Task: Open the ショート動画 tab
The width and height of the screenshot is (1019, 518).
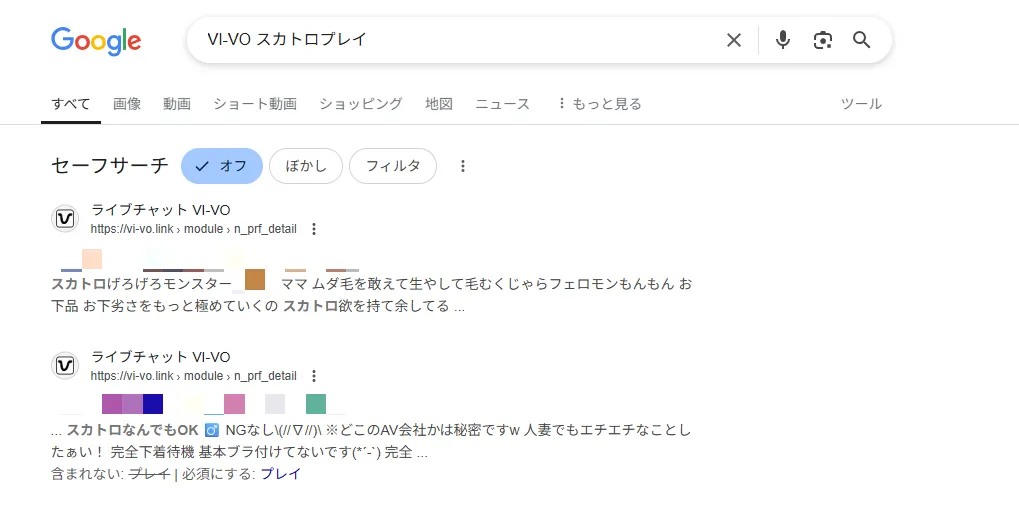Action: [255, 104]
